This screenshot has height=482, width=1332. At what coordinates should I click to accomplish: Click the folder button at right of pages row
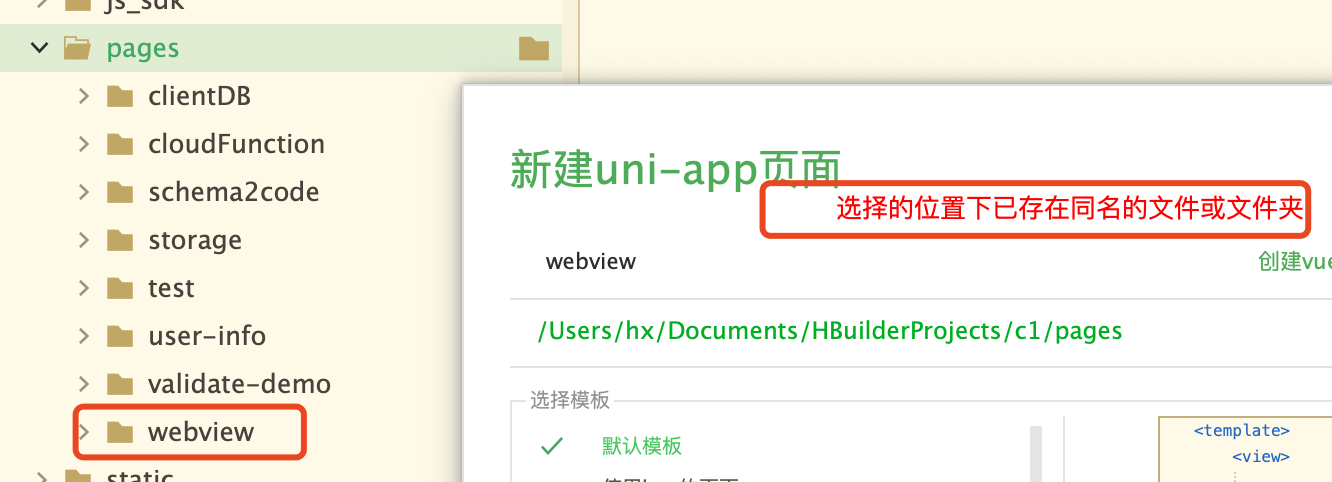[x=534, y=48]
